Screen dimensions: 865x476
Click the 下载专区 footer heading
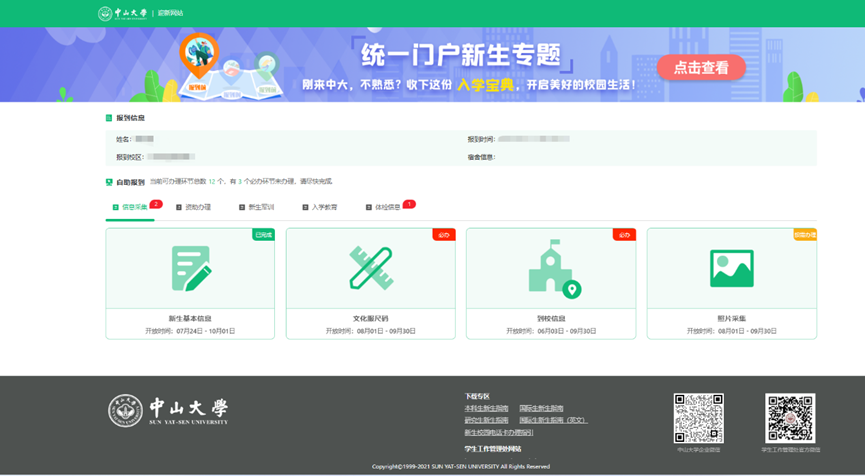(477, 397)
